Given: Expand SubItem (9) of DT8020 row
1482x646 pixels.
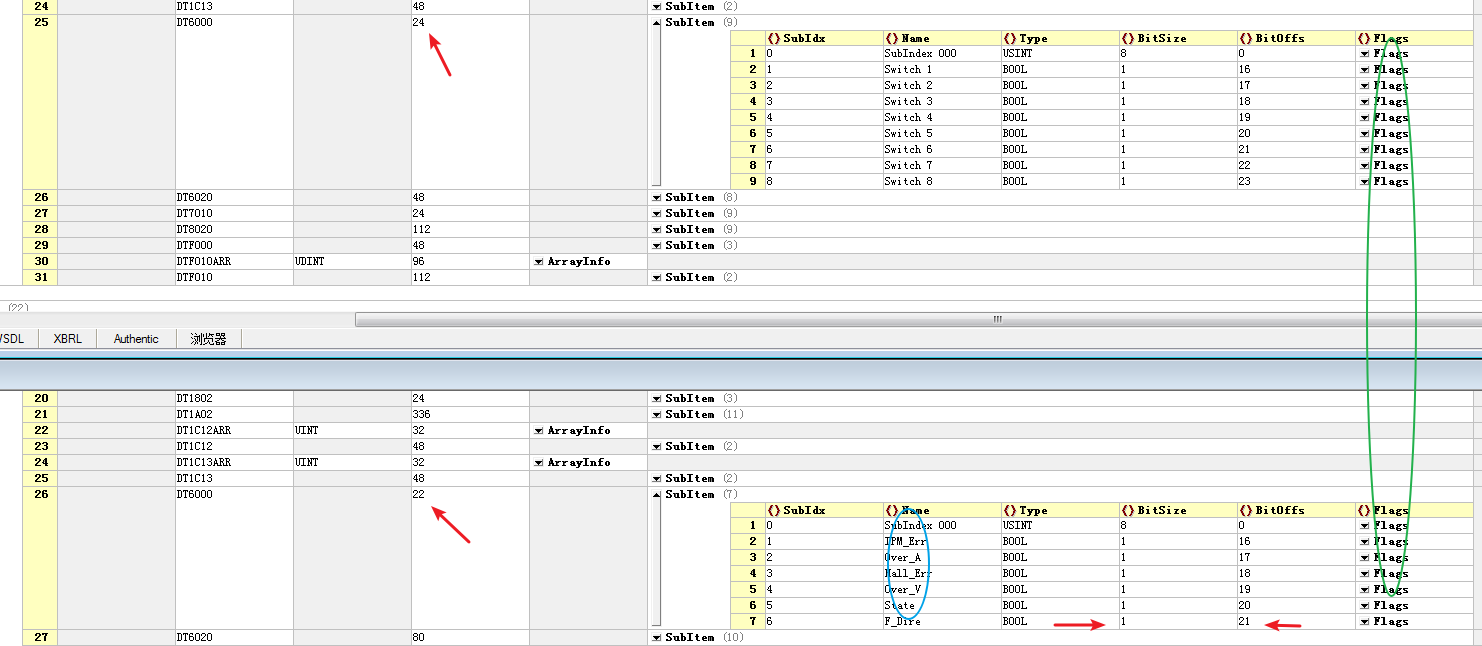Looking at the screenshot, I should [656, 230].
